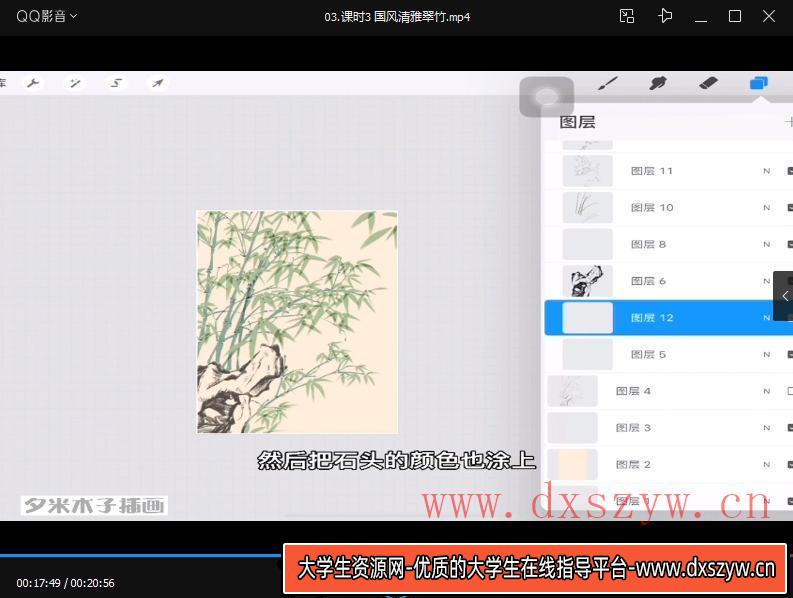Open the Selection S-shaped tool
793x598 pixels.
click(116, 83)
